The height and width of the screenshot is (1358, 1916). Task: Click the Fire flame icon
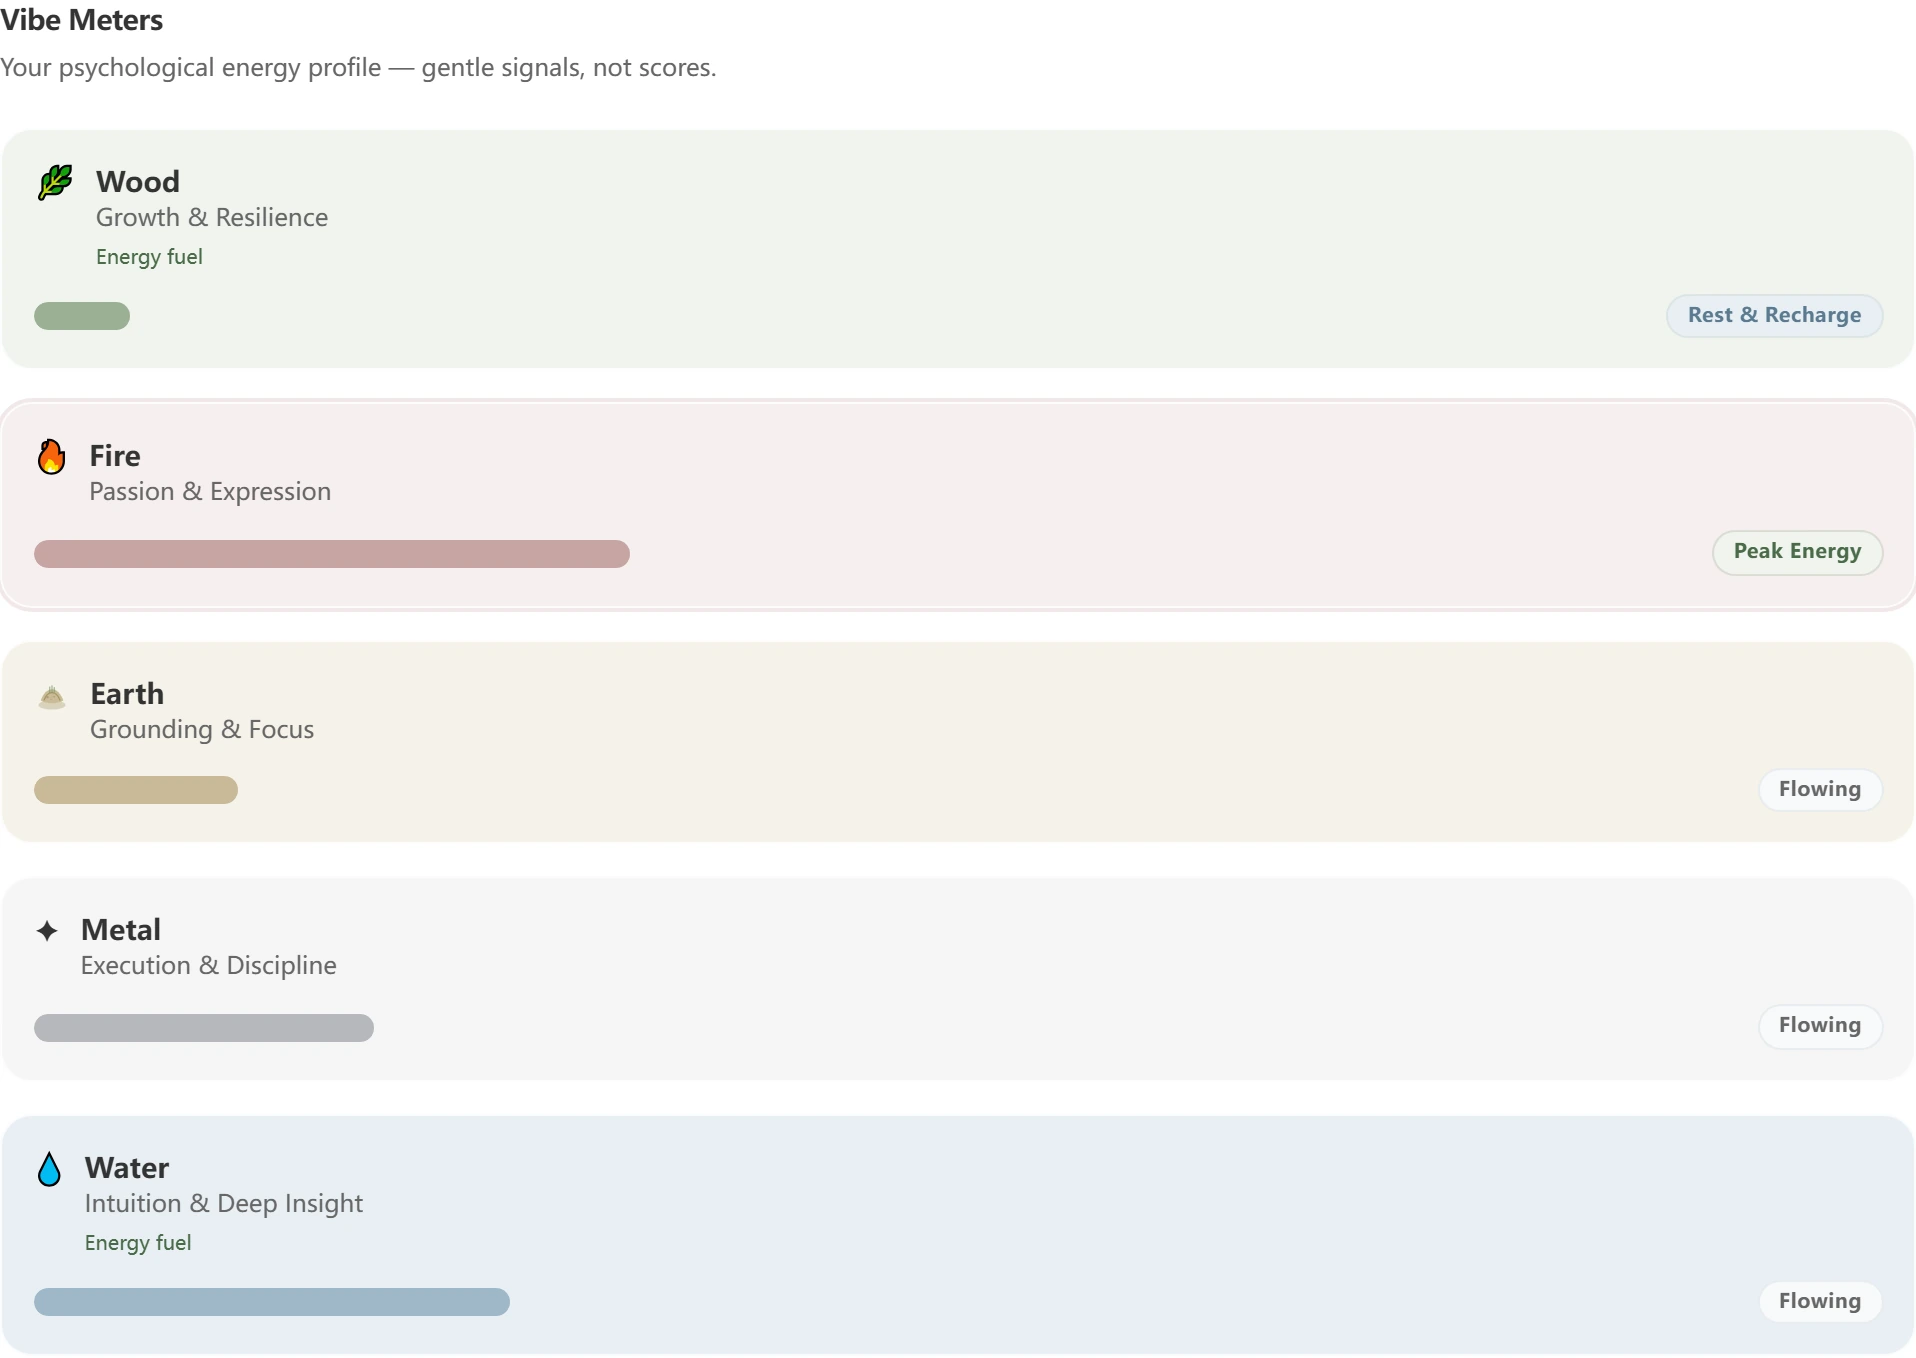click(x=51, y=456)
